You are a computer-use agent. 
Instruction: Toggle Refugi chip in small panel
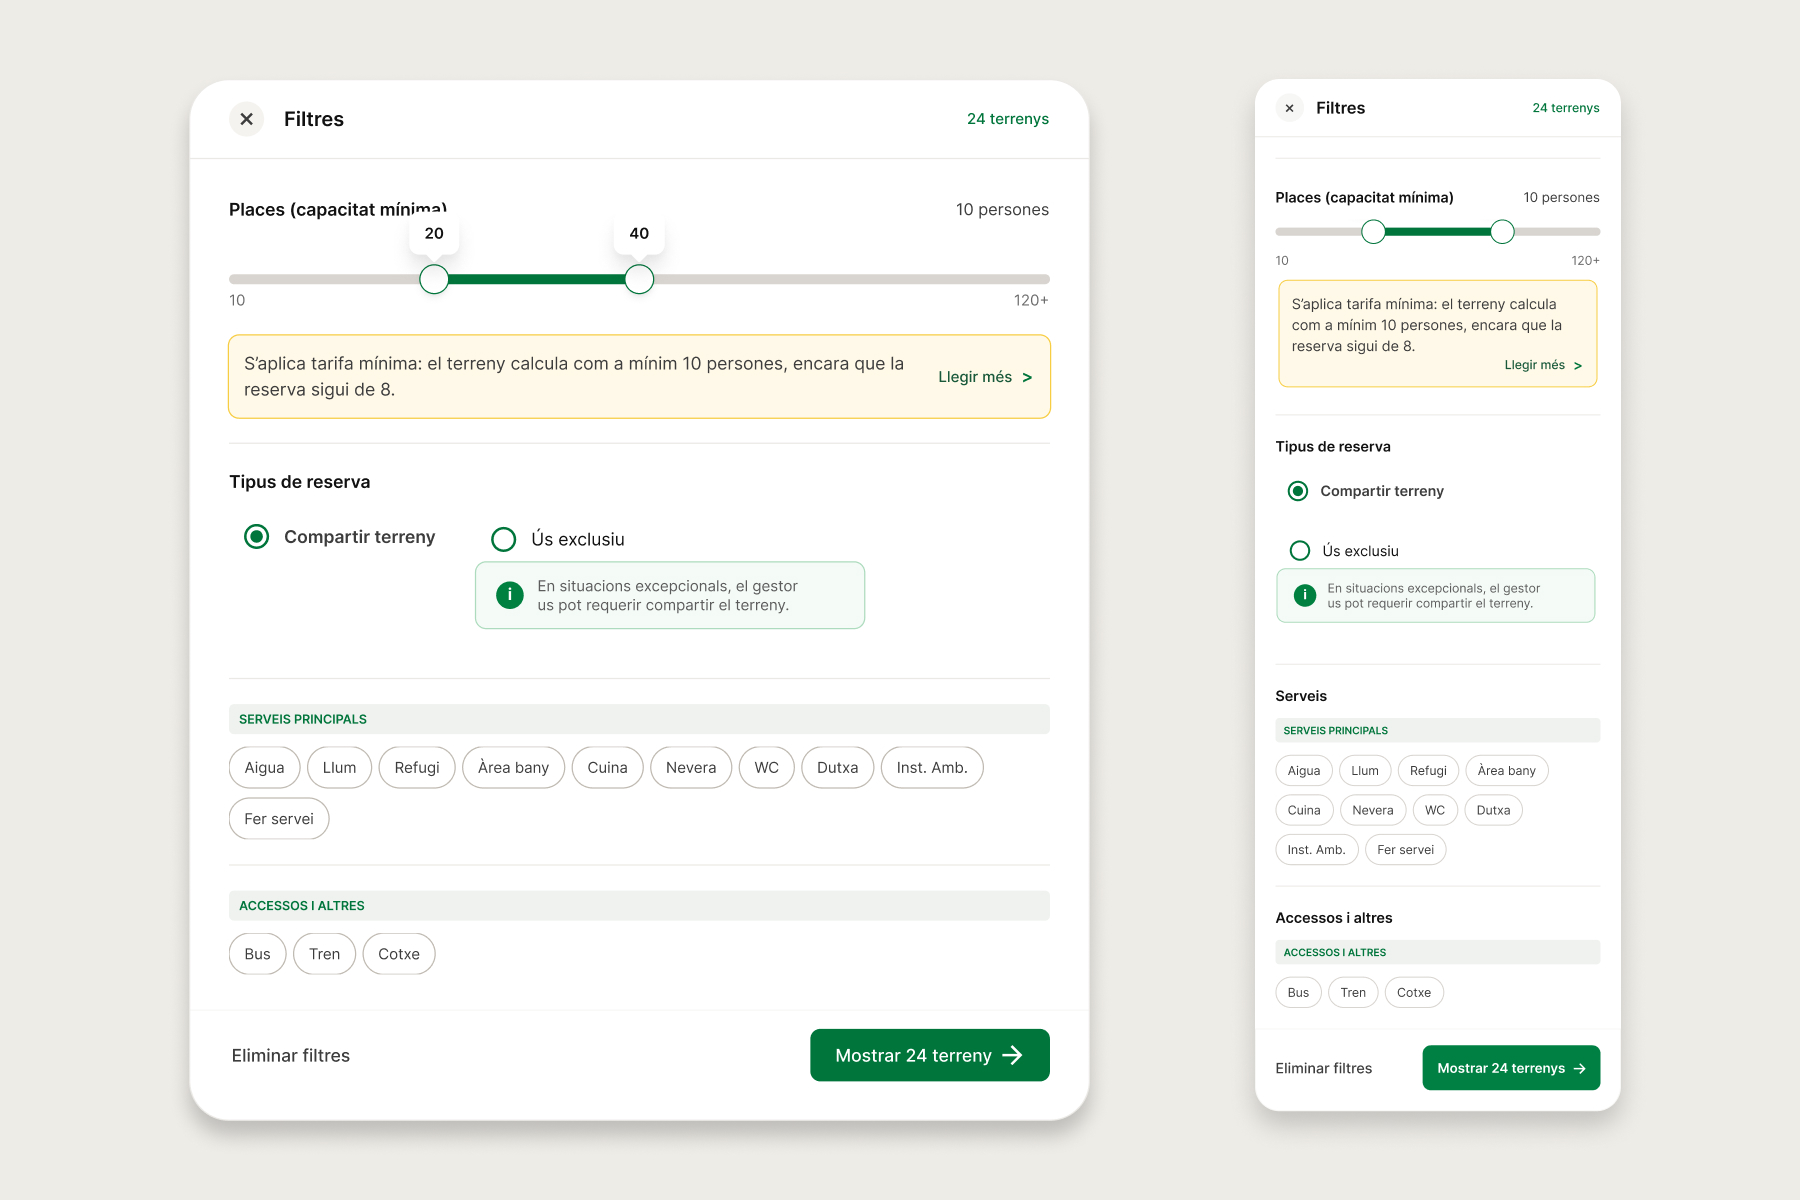click(x=1428, y=771)
